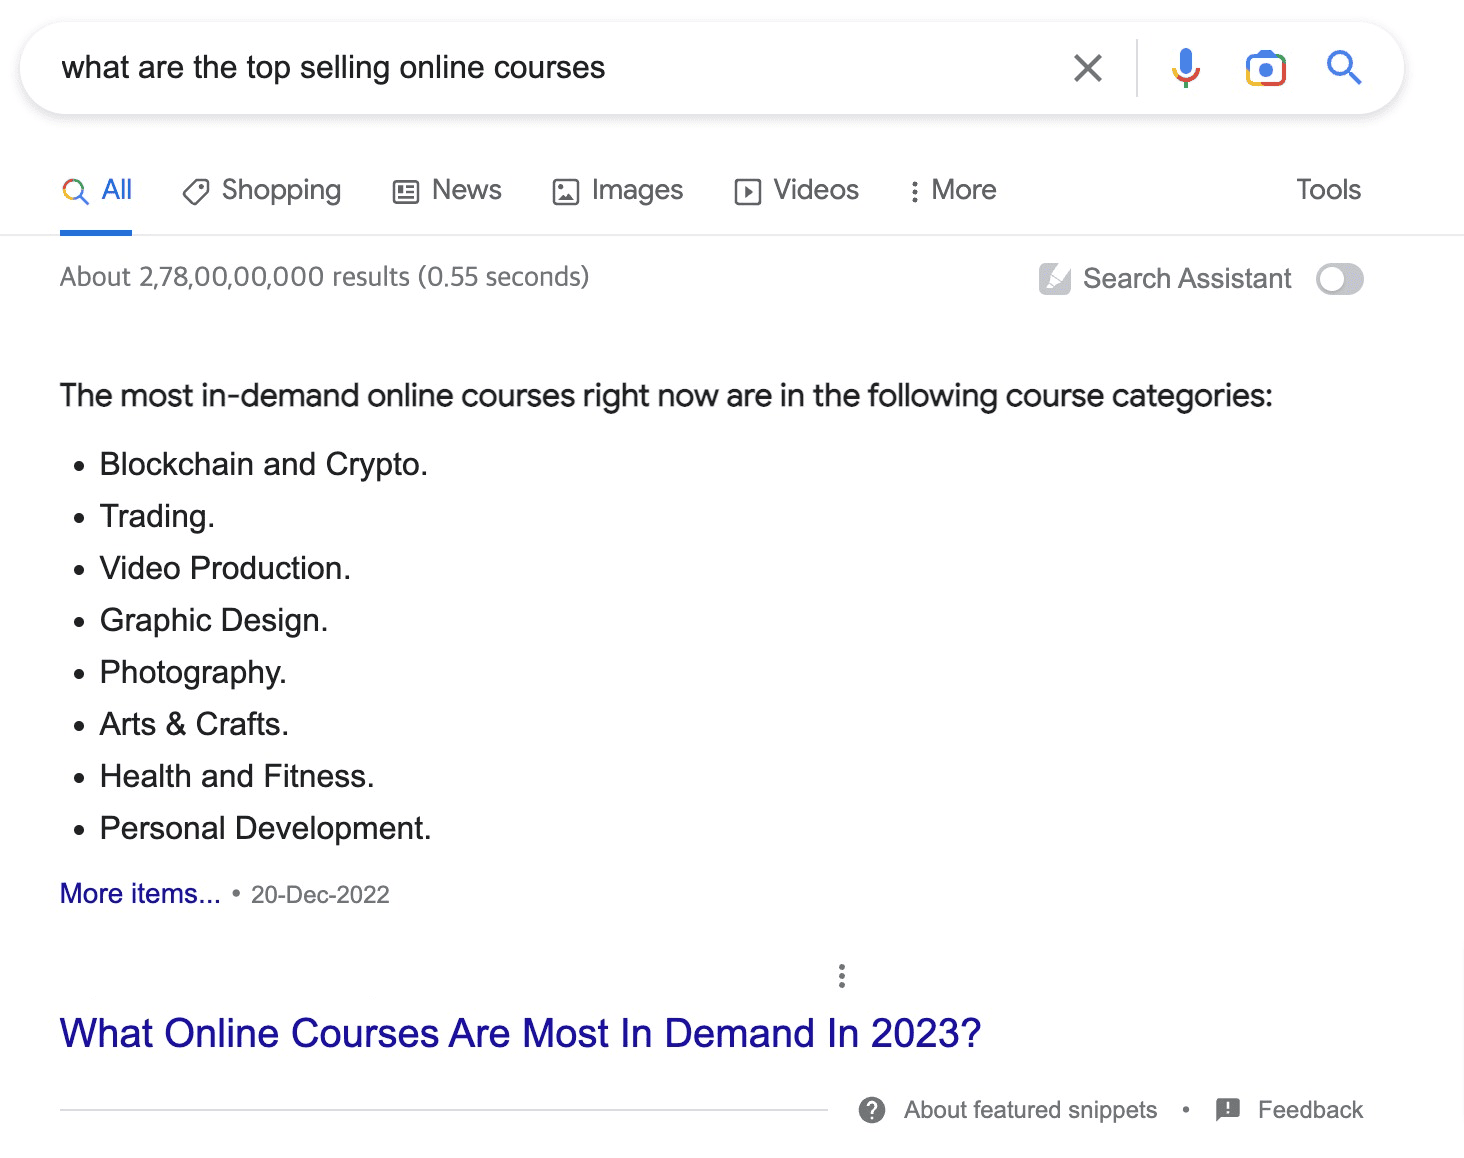Screen dimensions: 1464x1158
Task: Switch to the Images tab
Action: (x=618, y=190)
